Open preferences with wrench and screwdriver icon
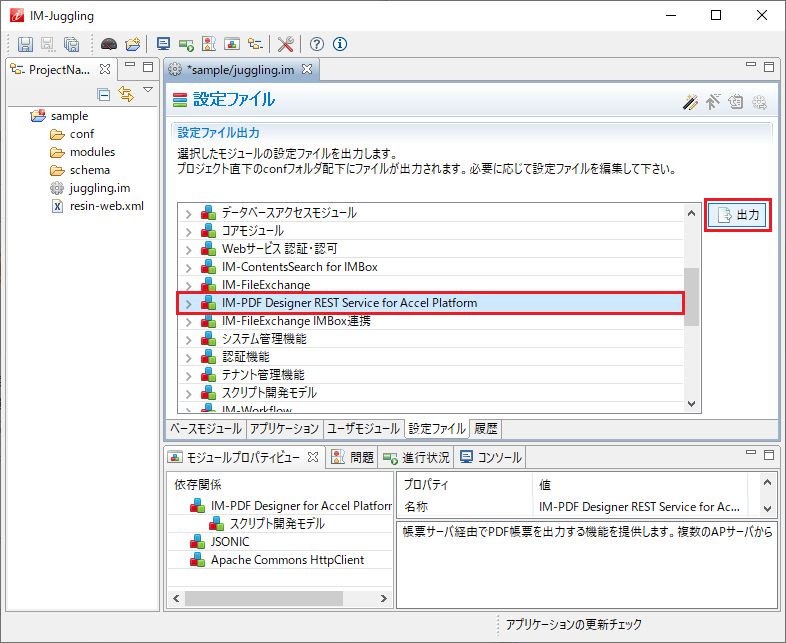The width and height of the screenshot is (786, 643). (x=285, y=44)
